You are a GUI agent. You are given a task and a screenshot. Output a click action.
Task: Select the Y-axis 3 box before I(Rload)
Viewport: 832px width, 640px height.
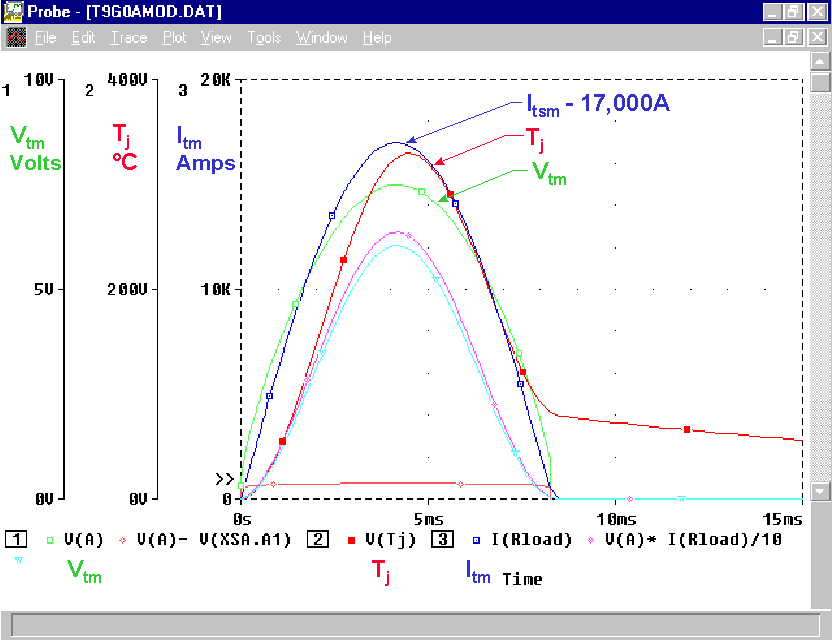(442, 540)
